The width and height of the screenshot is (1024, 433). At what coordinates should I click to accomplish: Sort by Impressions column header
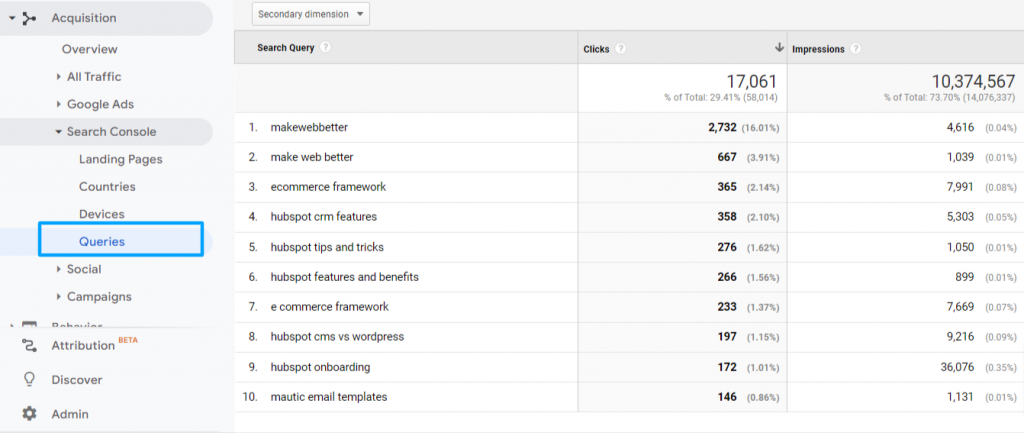click(x=818, y=49)
